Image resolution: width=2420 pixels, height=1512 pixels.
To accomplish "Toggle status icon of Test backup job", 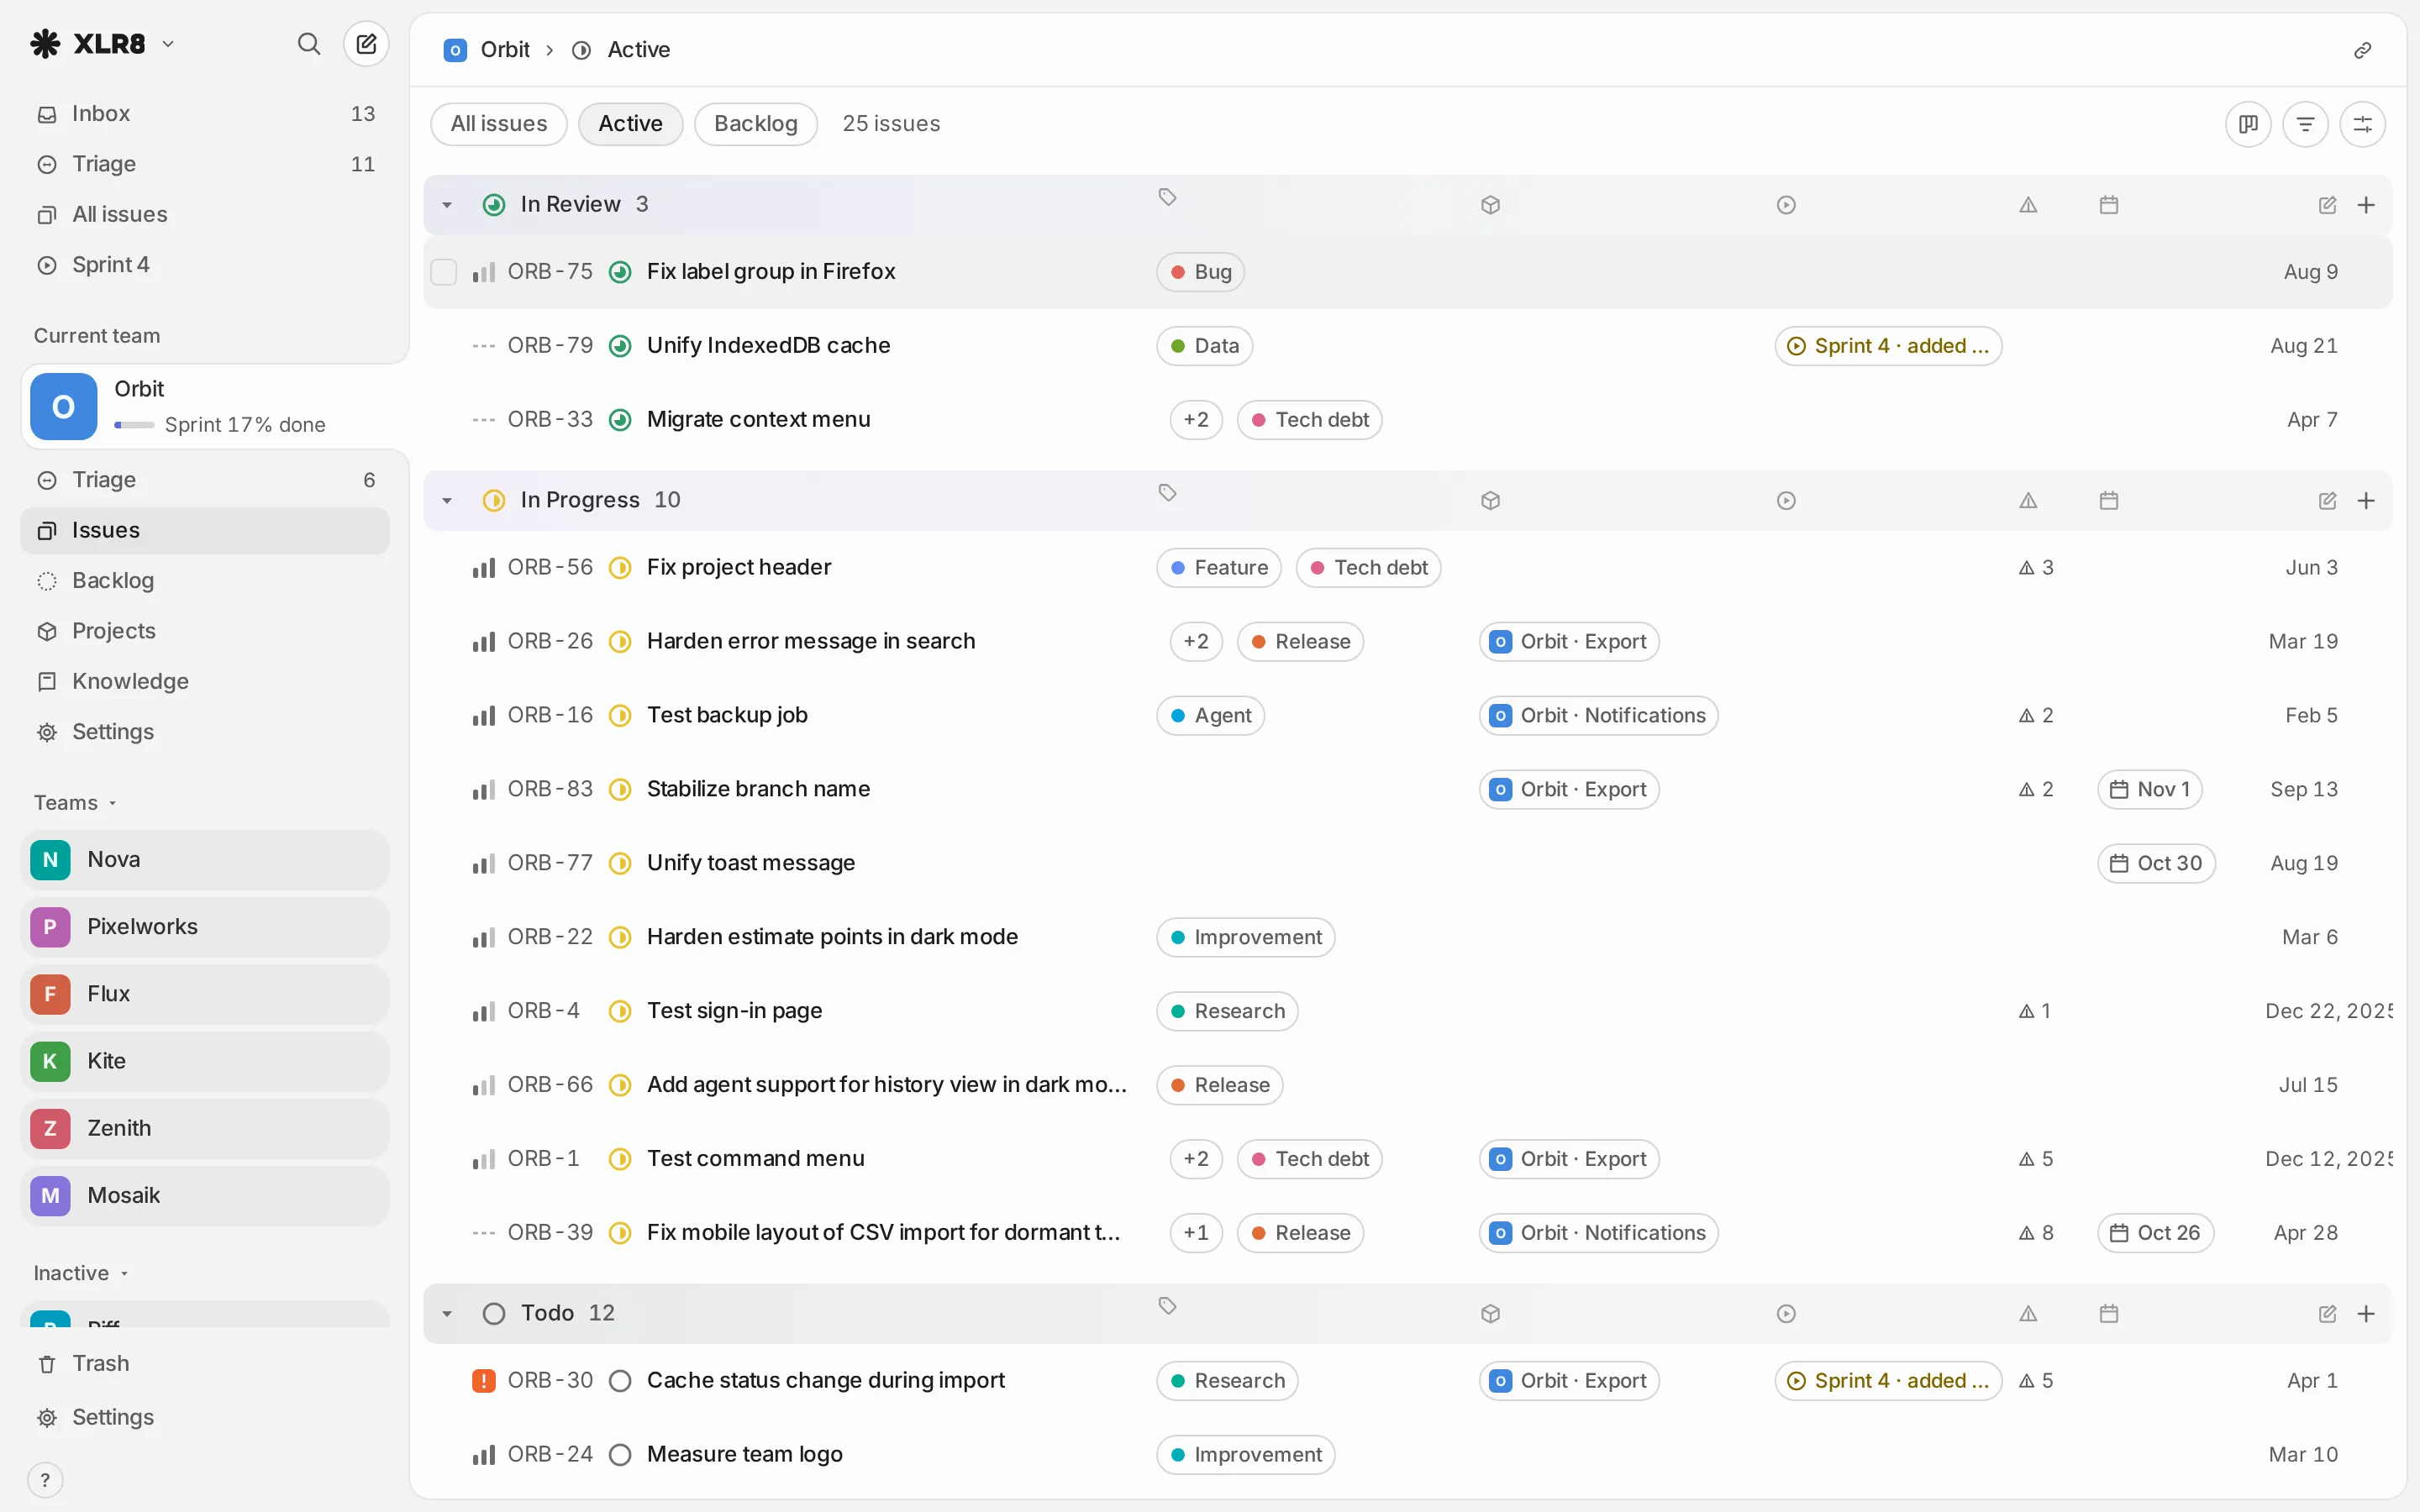I will coord(620,716).
